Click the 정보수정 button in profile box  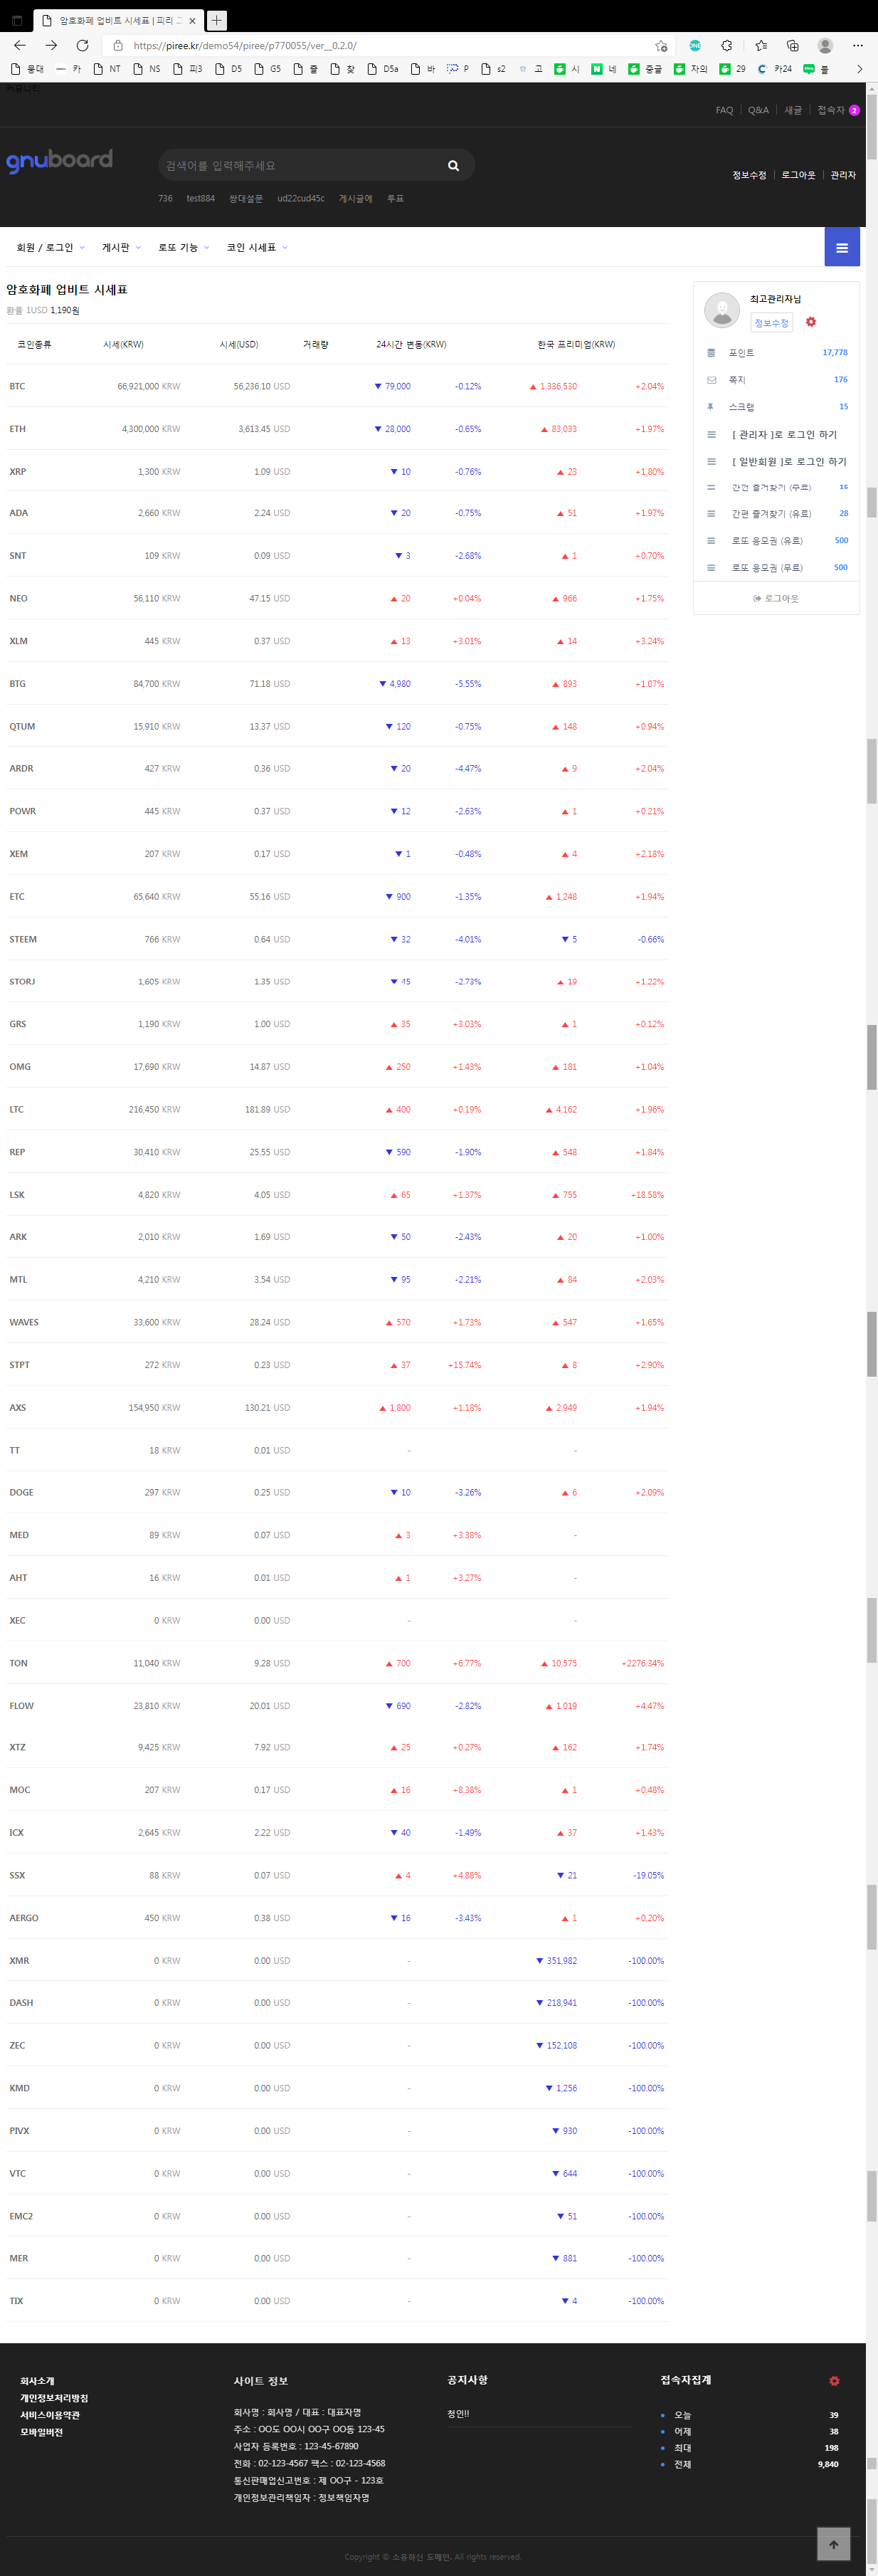(x=771, y=323)
